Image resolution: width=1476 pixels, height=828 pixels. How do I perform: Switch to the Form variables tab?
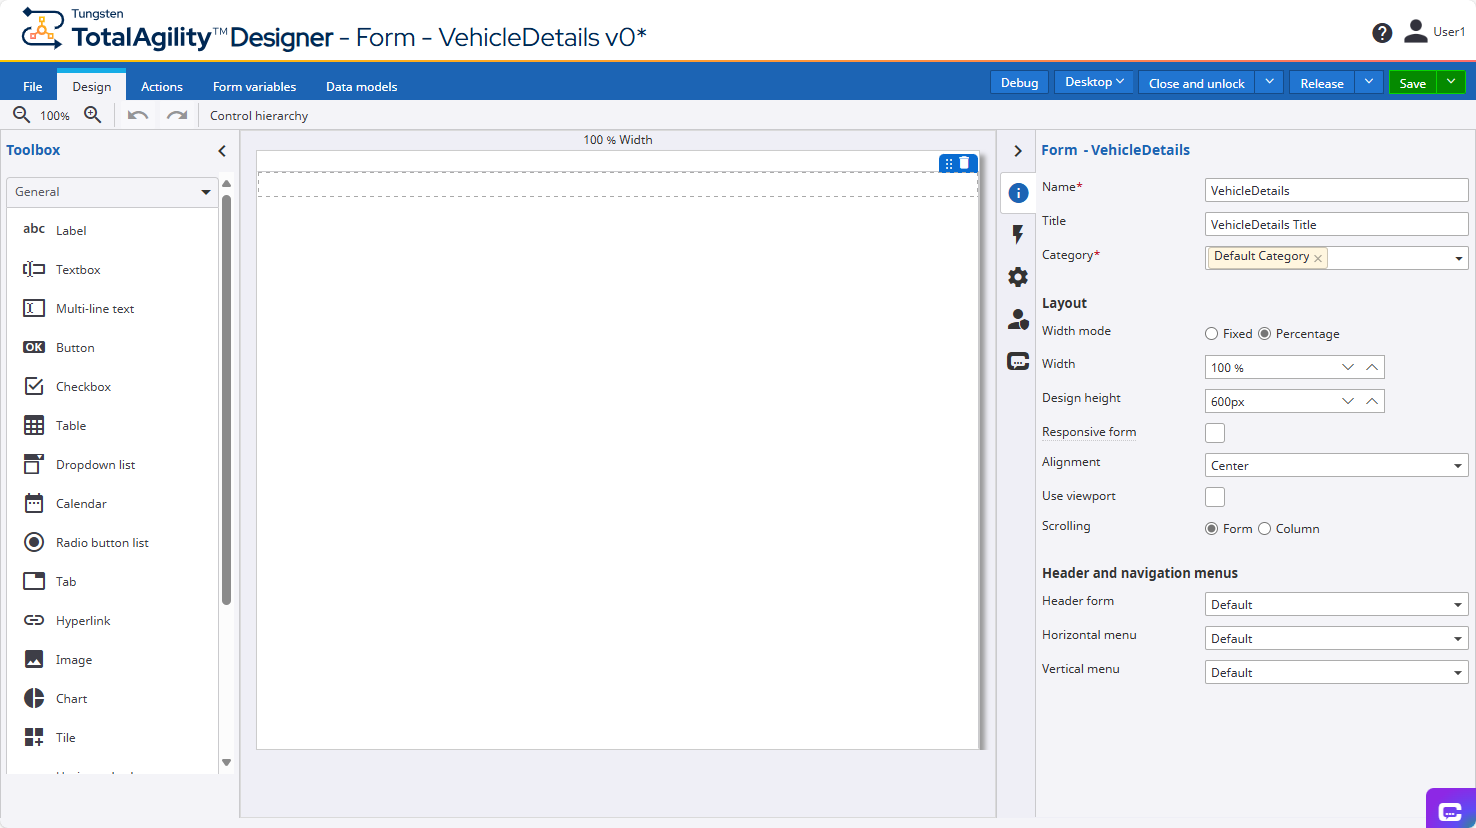tap(254, 87)
